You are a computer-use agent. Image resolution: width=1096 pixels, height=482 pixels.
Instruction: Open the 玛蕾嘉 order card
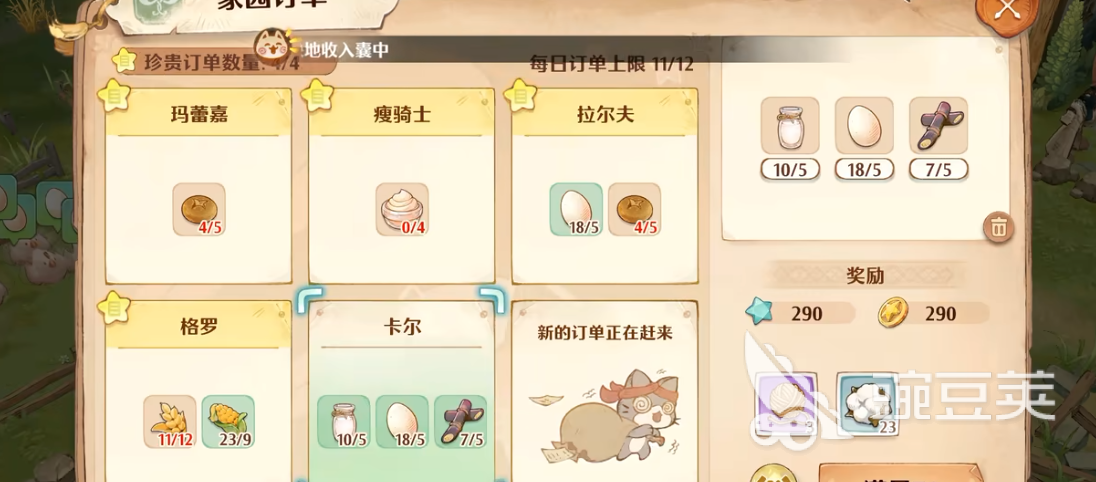[199, 186]
